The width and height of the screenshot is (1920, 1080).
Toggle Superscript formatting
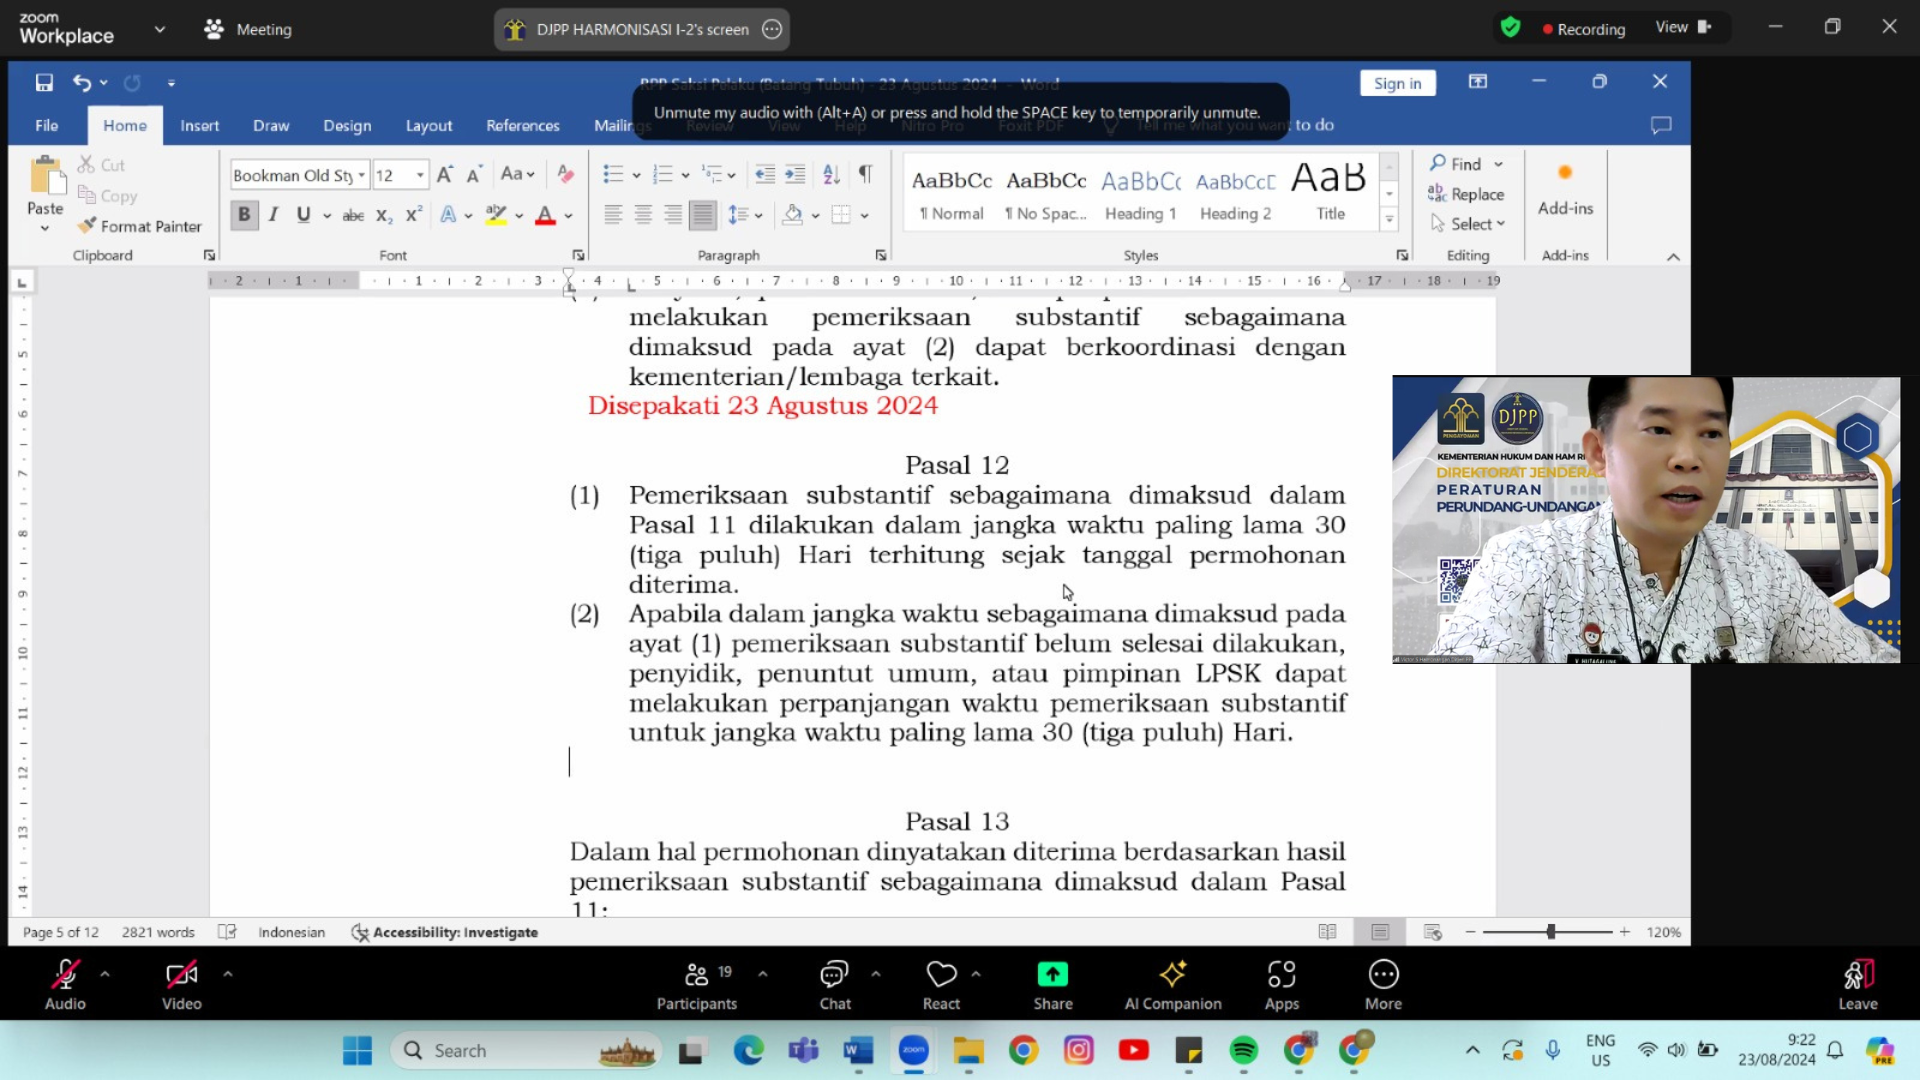pos(413,215)
